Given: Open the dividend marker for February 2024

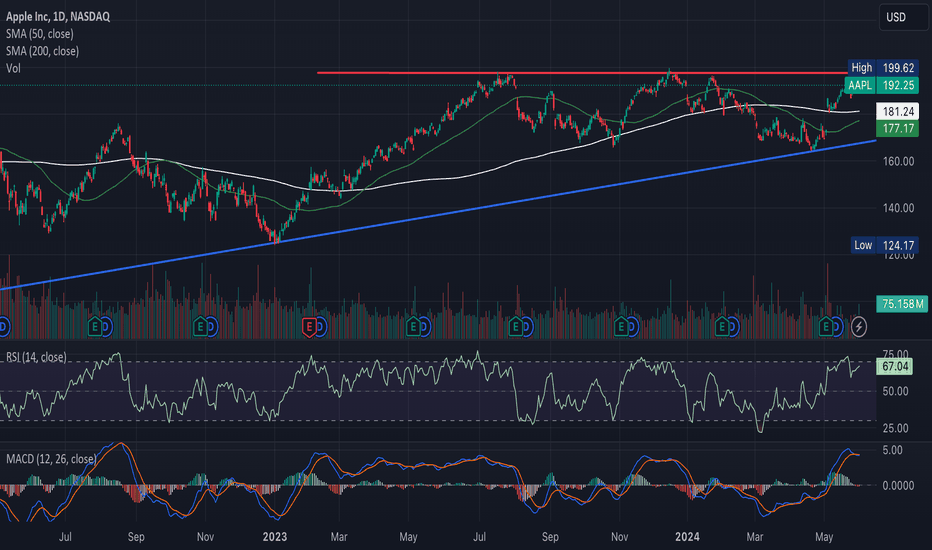Looking at the screenshot, I should [733, 326].
